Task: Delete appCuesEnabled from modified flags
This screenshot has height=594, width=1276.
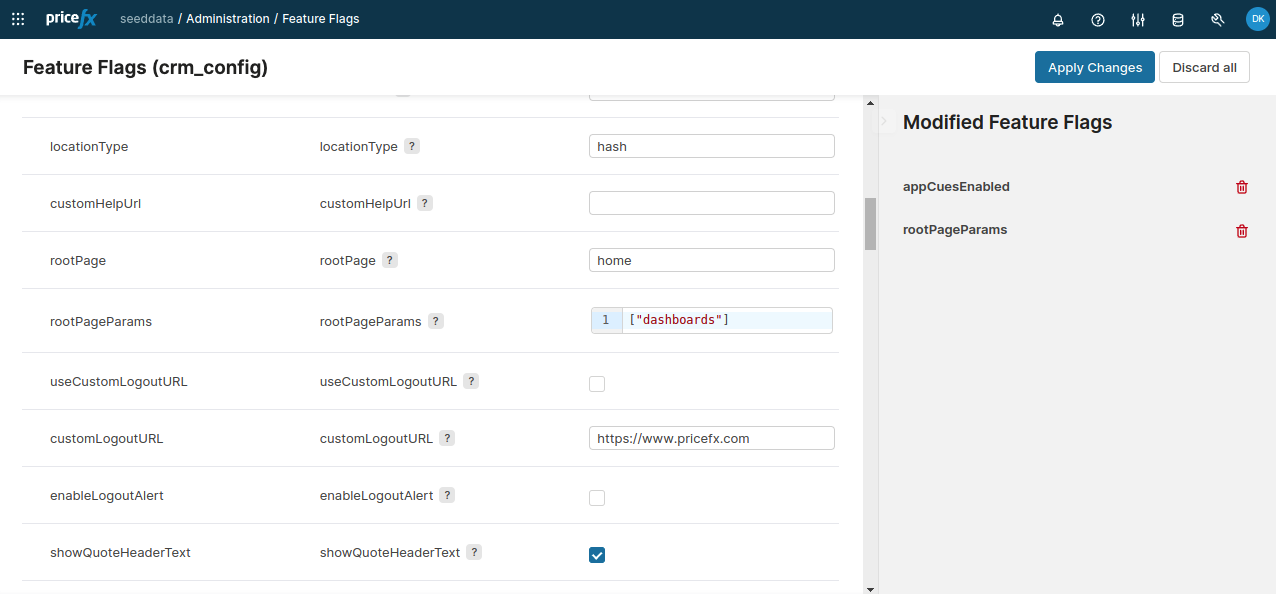Action: pyautogui.click(x=1242, y=187)
